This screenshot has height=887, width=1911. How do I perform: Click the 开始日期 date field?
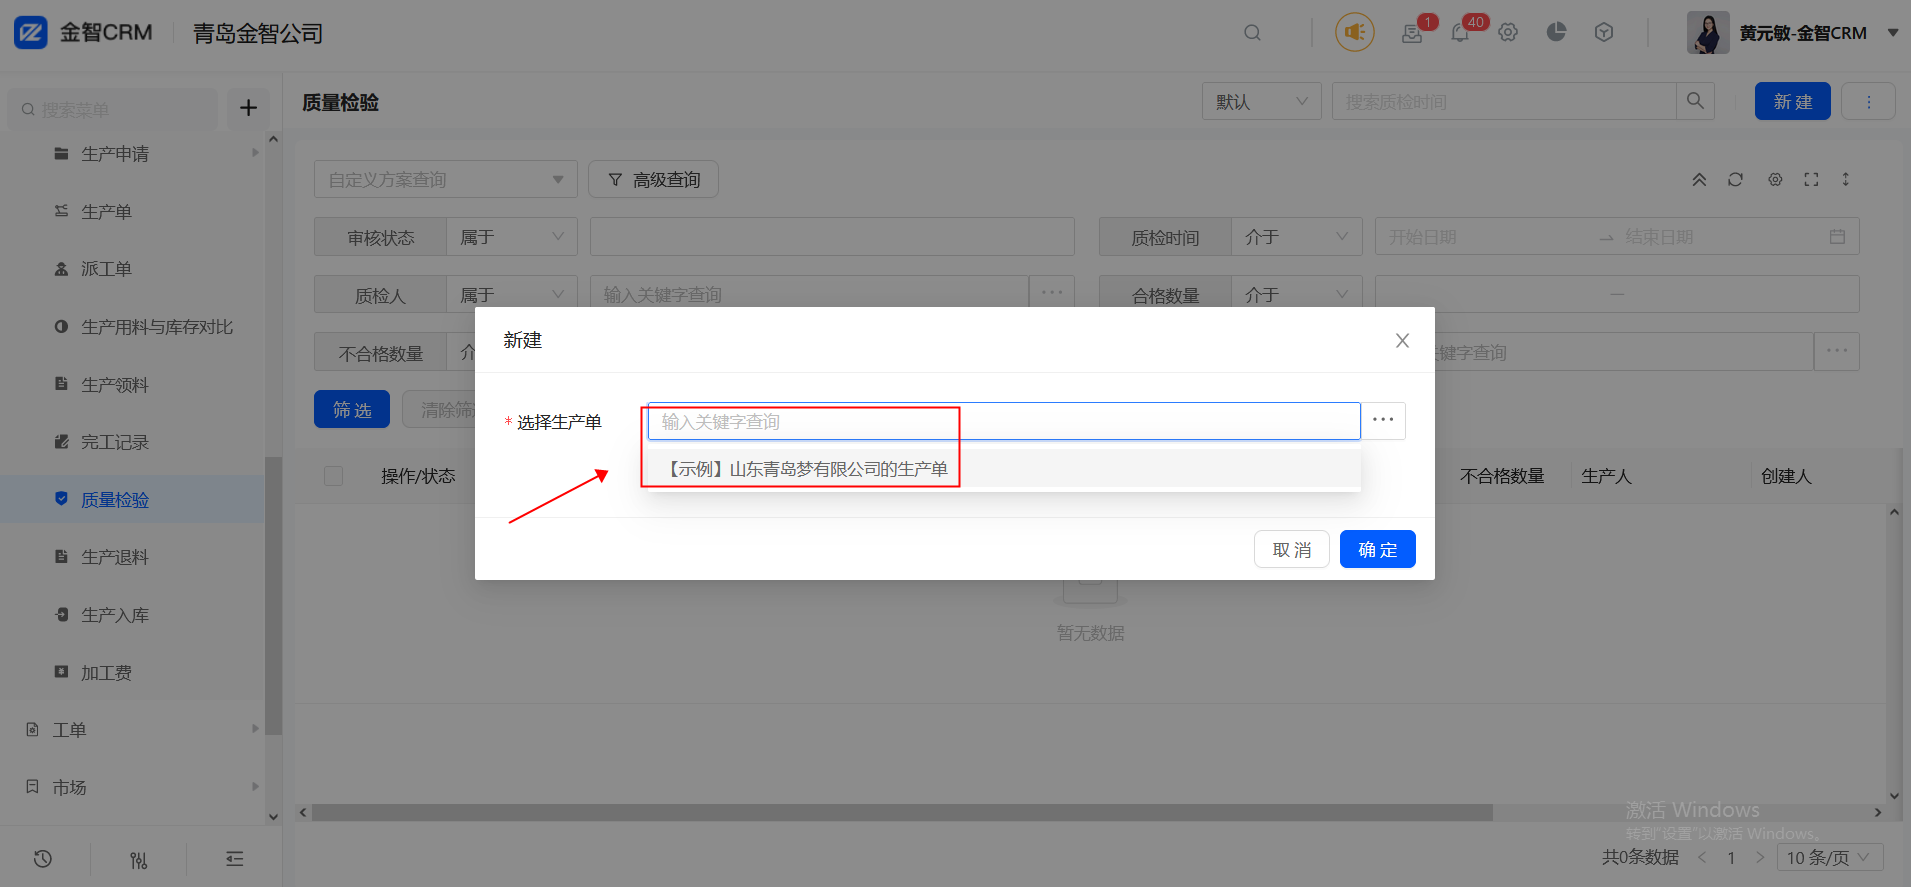pyautogui.click(x=1484, y=237)
